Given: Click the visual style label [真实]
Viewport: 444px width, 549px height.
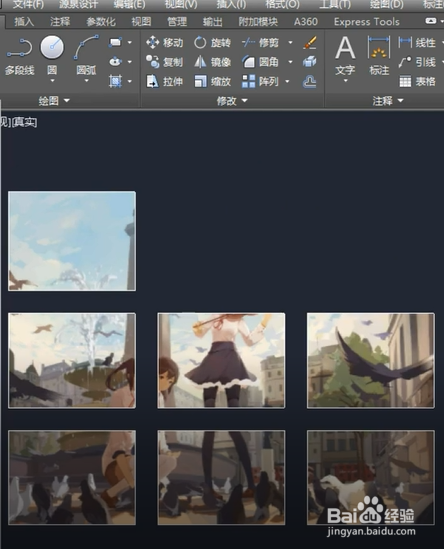Looking at the screenshot, I should coord(25,122).
